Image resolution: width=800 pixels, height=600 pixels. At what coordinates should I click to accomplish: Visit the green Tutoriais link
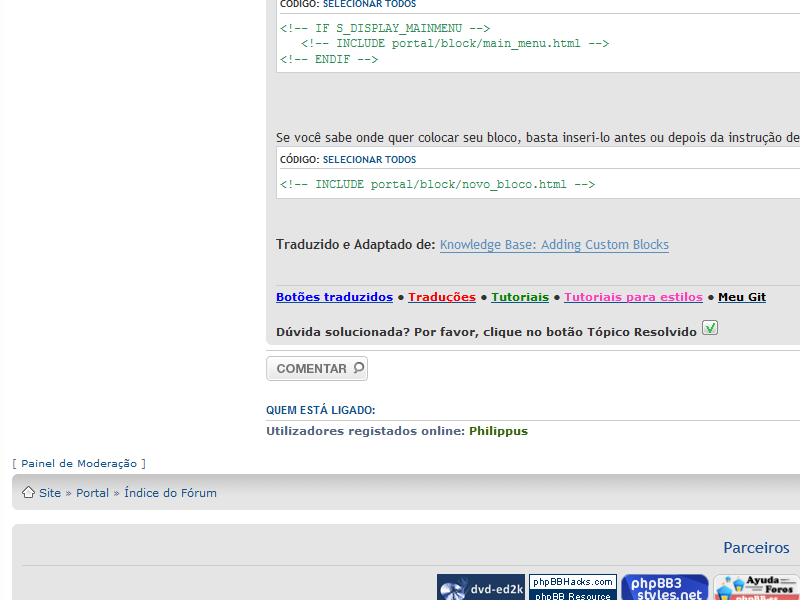[520, 297]
